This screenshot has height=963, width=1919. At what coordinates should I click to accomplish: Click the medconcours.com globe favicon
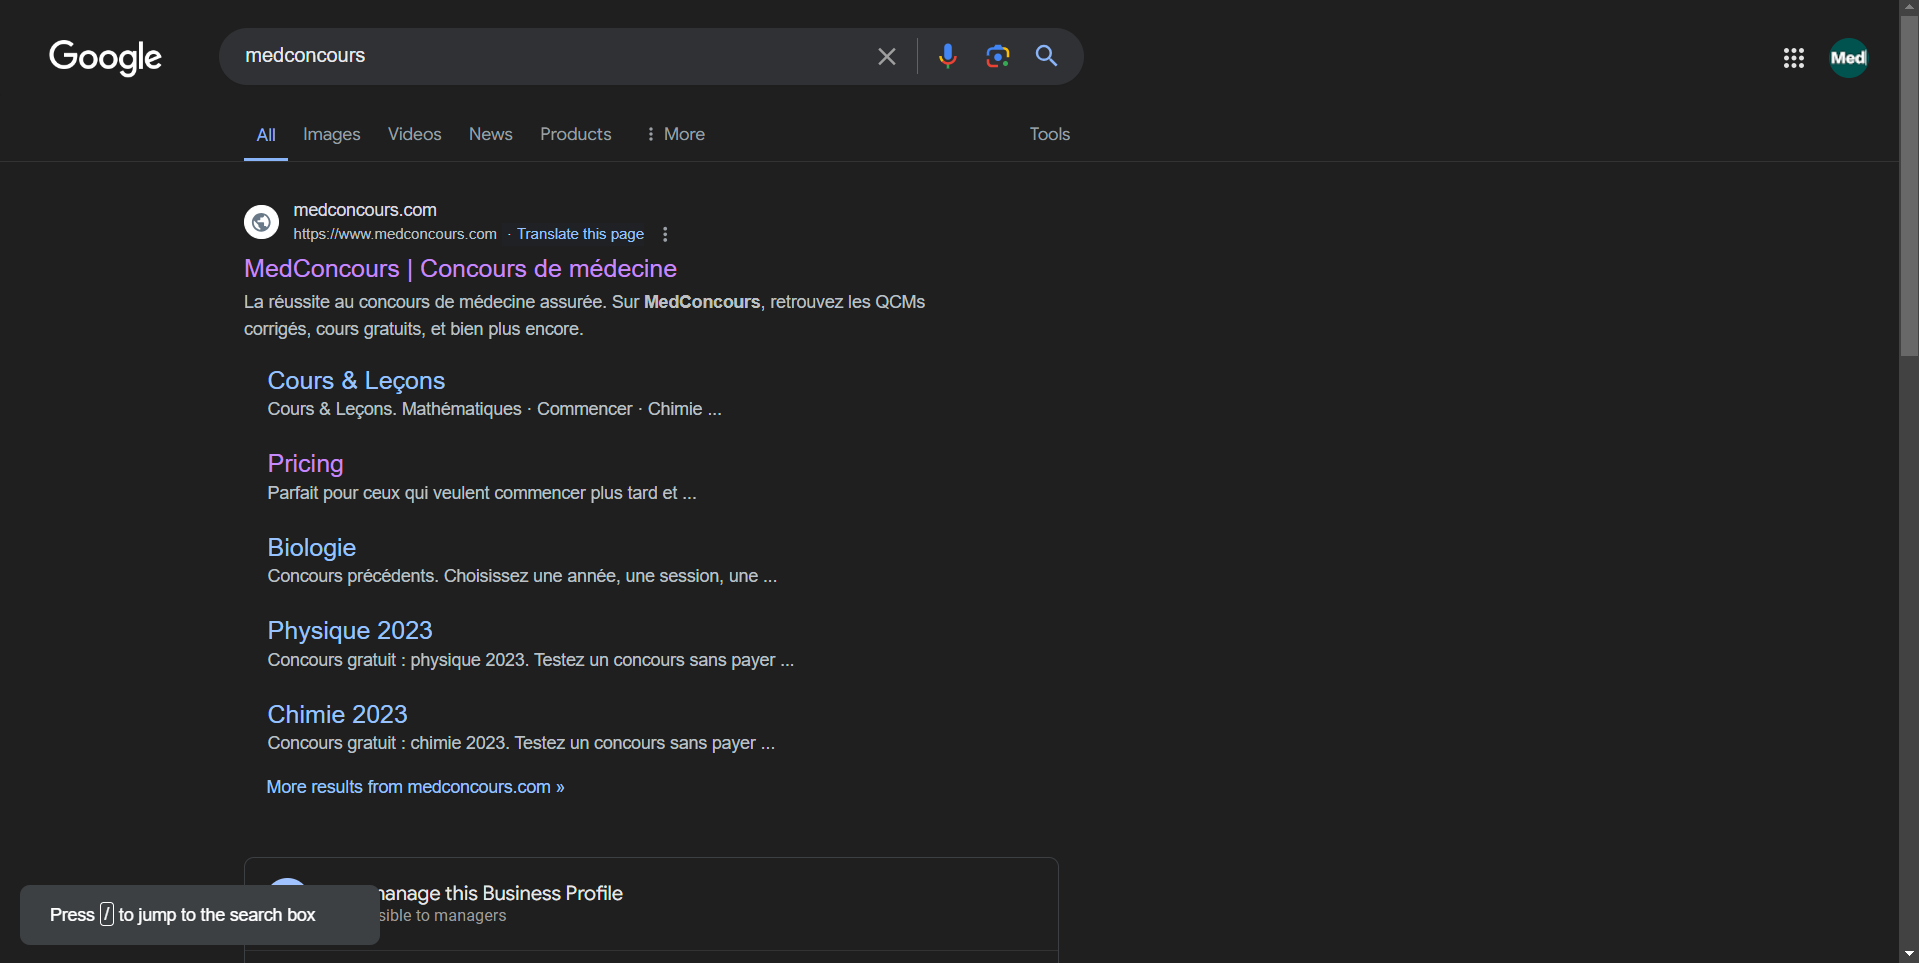click(262, 222)
